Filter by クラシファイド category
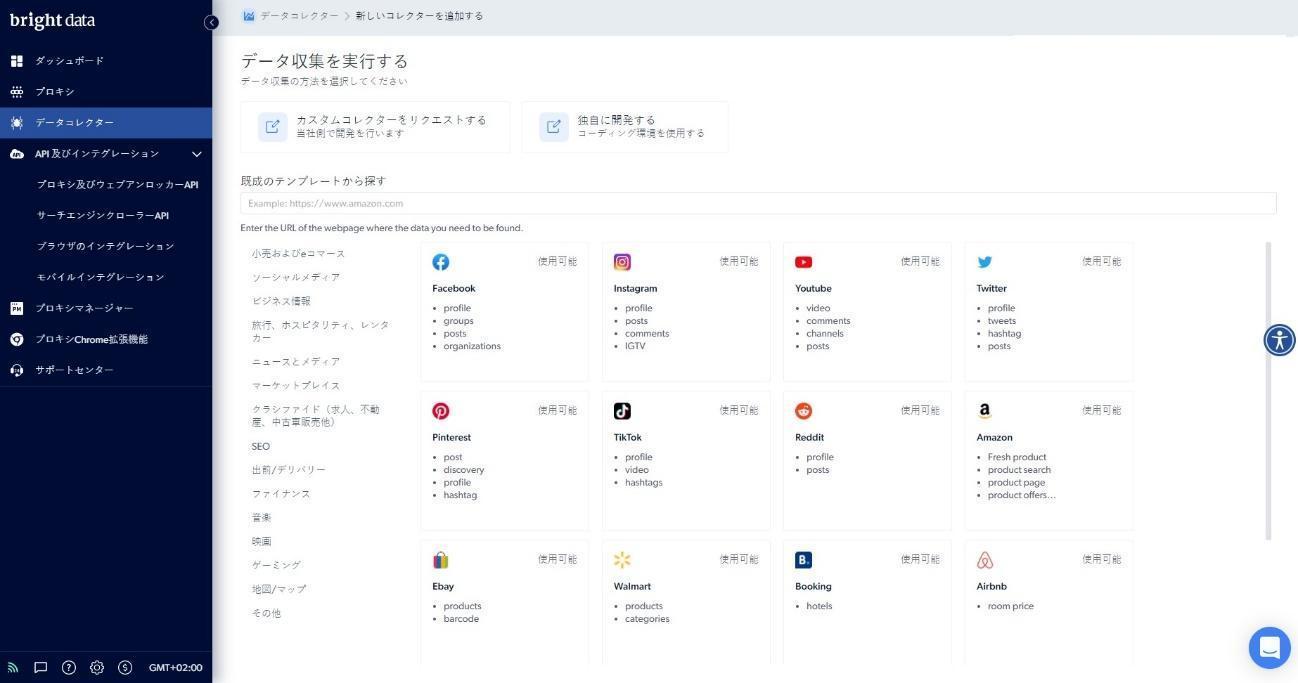Screen dimensions: 1298x683 316,416
